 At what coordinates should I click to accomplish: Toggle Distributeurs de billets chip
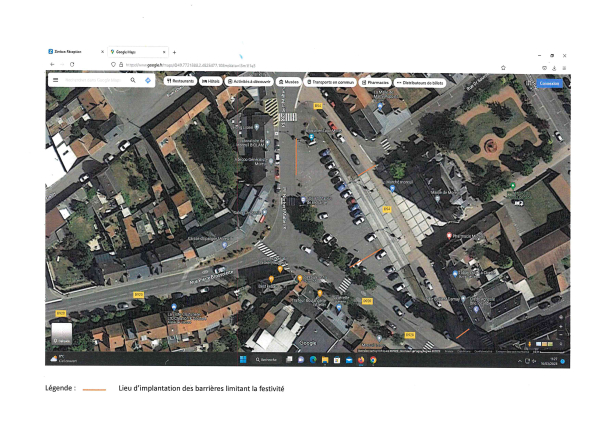[420, 81]
